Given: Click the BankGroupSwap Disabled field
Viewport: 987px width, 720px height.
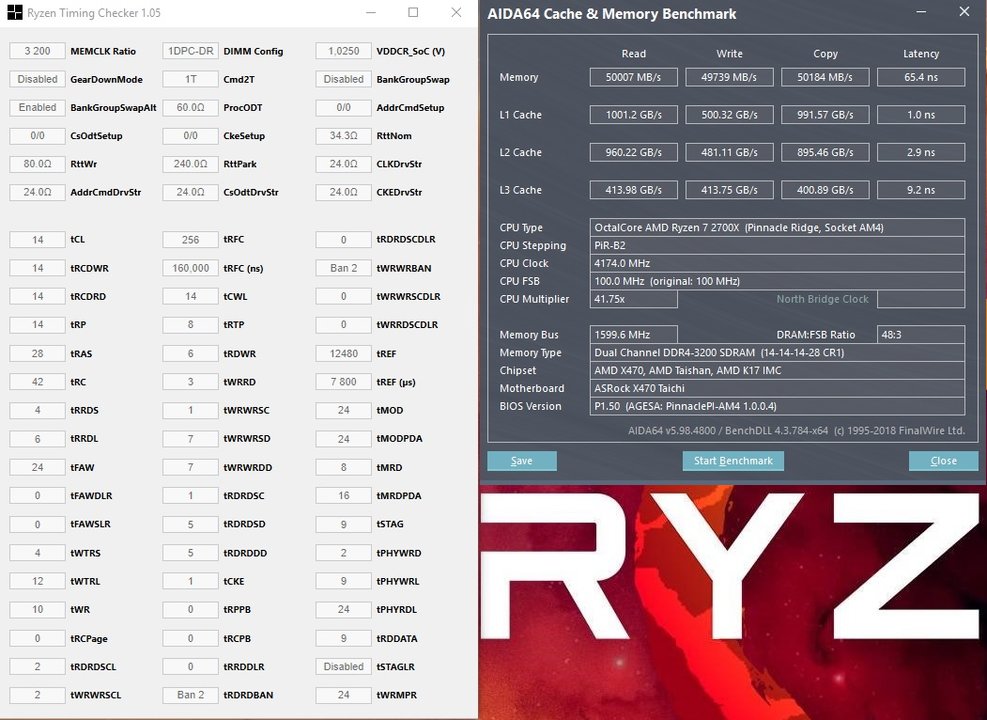Looking at the screenshot, I should pos(343,79).
